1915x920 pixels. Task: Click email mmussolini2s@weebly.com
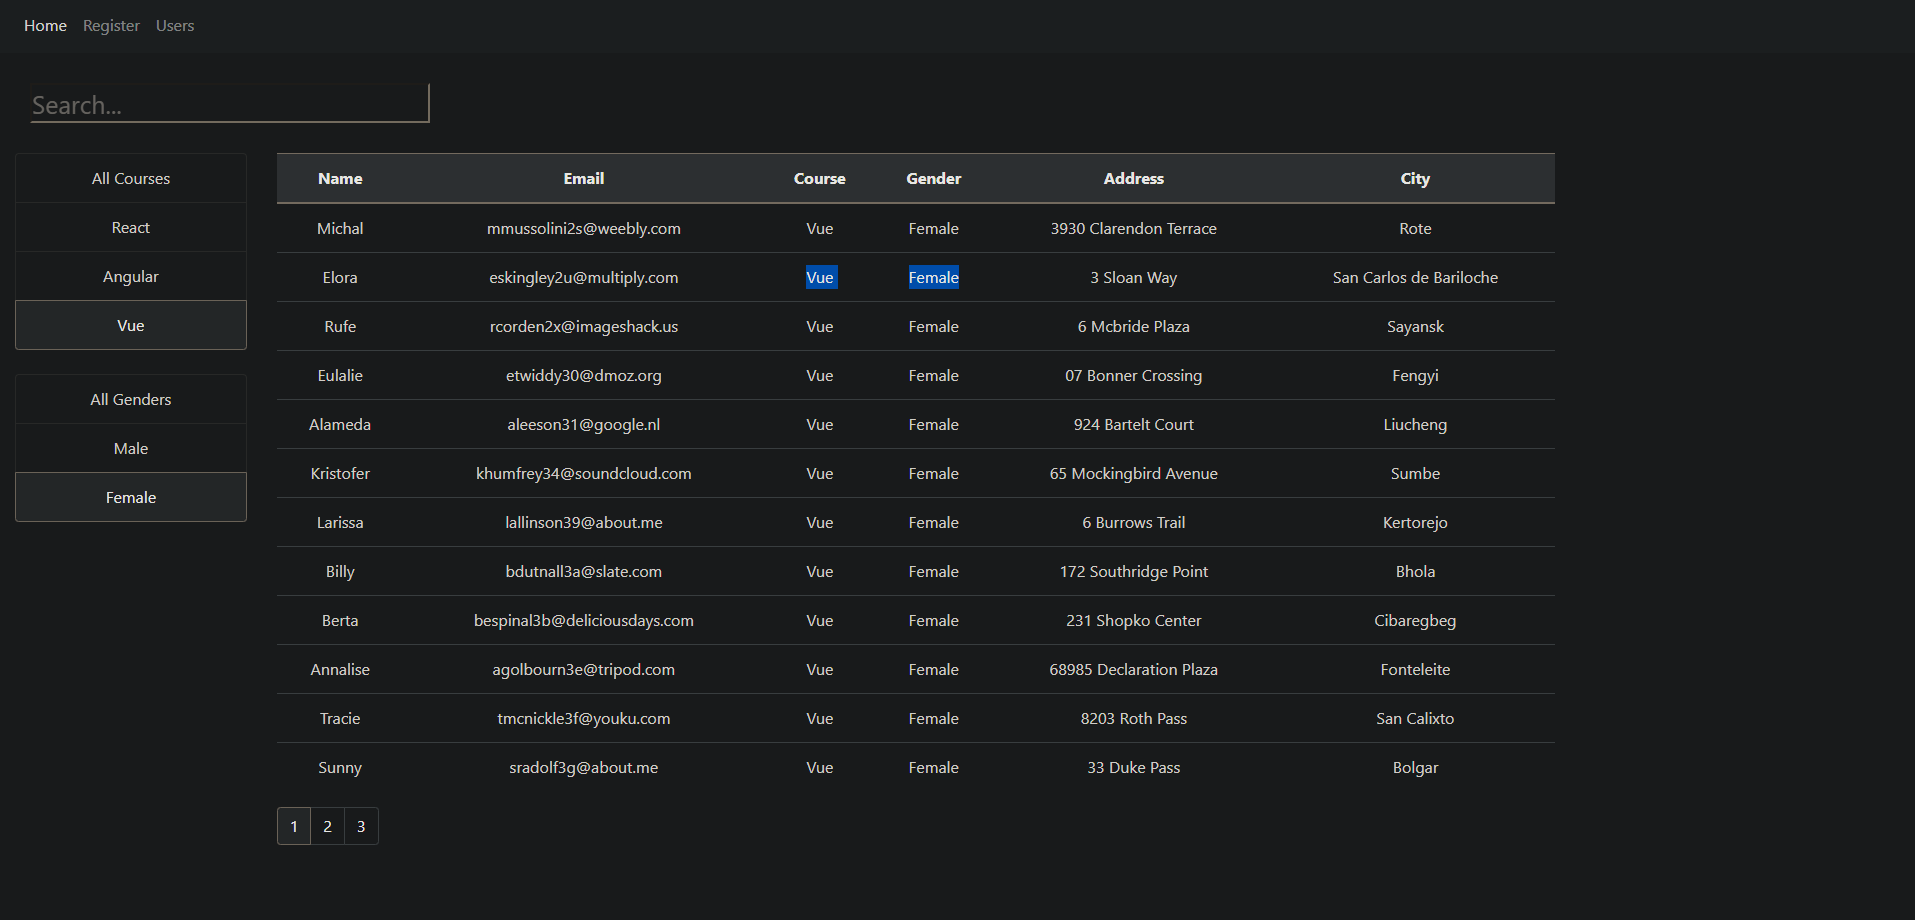tap(584, 229)
